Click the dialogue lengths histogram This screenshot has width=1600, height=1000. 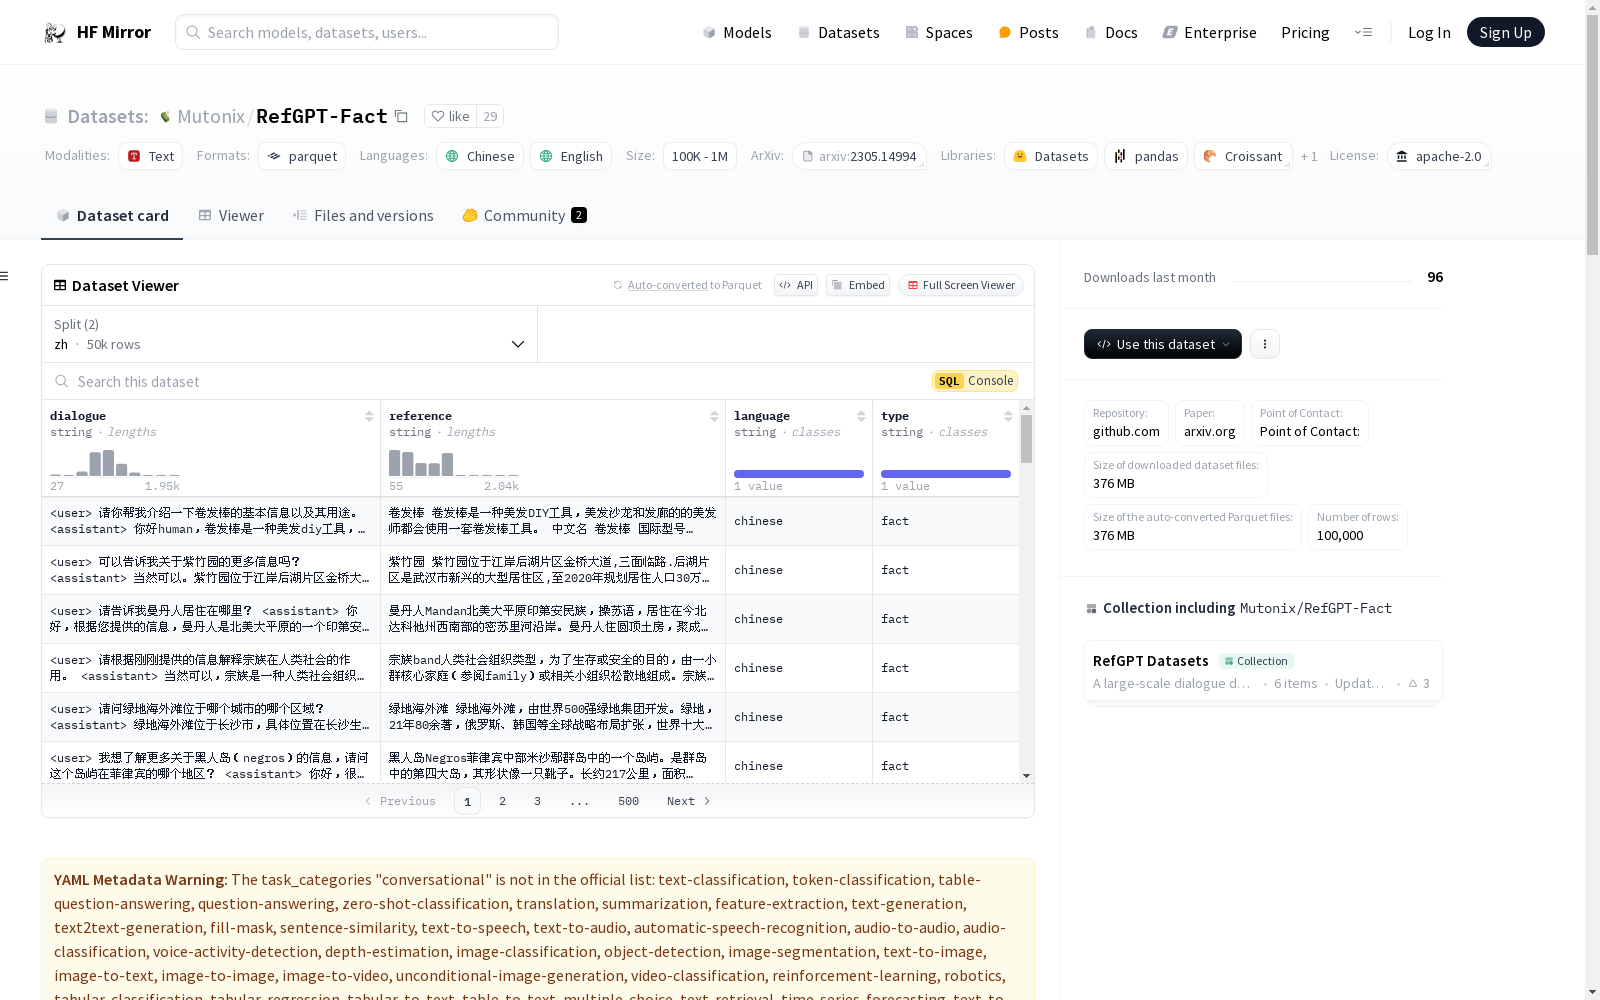point(115,463)
